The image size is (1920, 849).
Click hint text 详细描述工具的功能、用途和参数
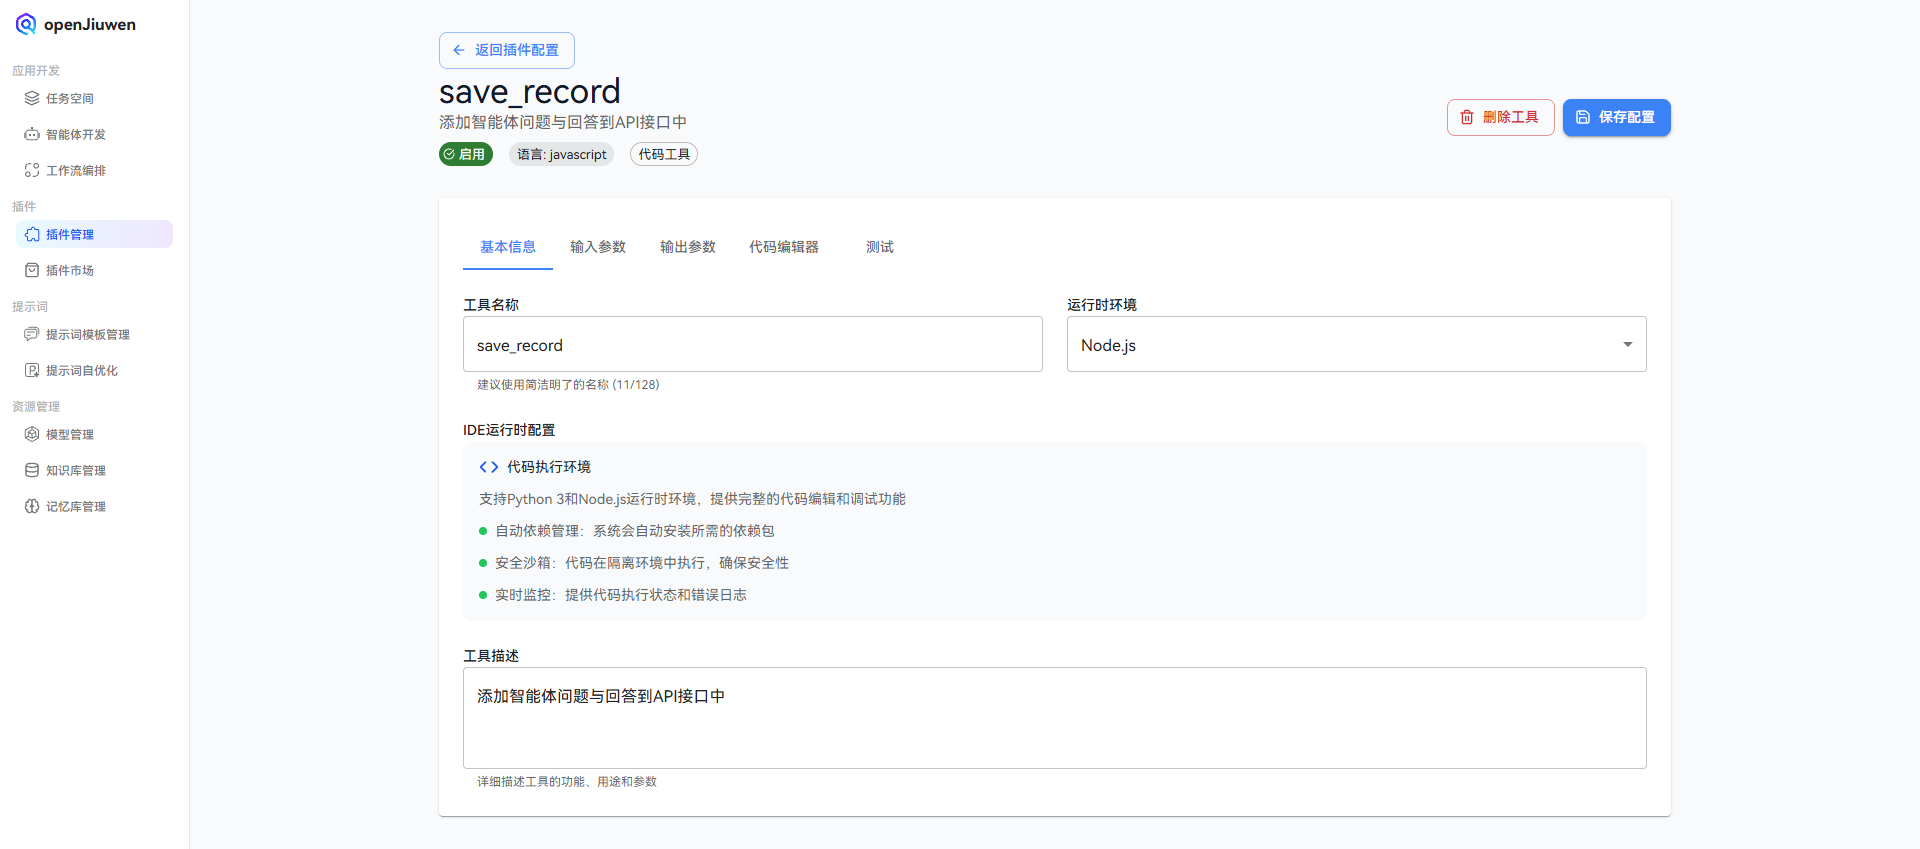567,782
